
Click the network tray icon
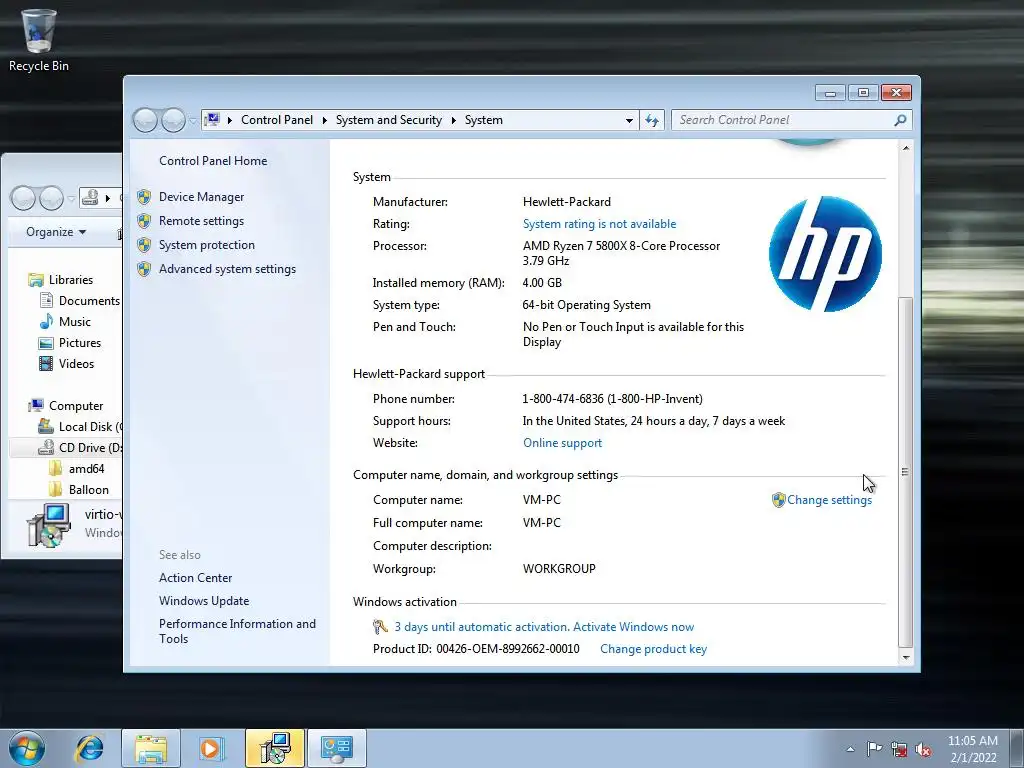[899, 749]
